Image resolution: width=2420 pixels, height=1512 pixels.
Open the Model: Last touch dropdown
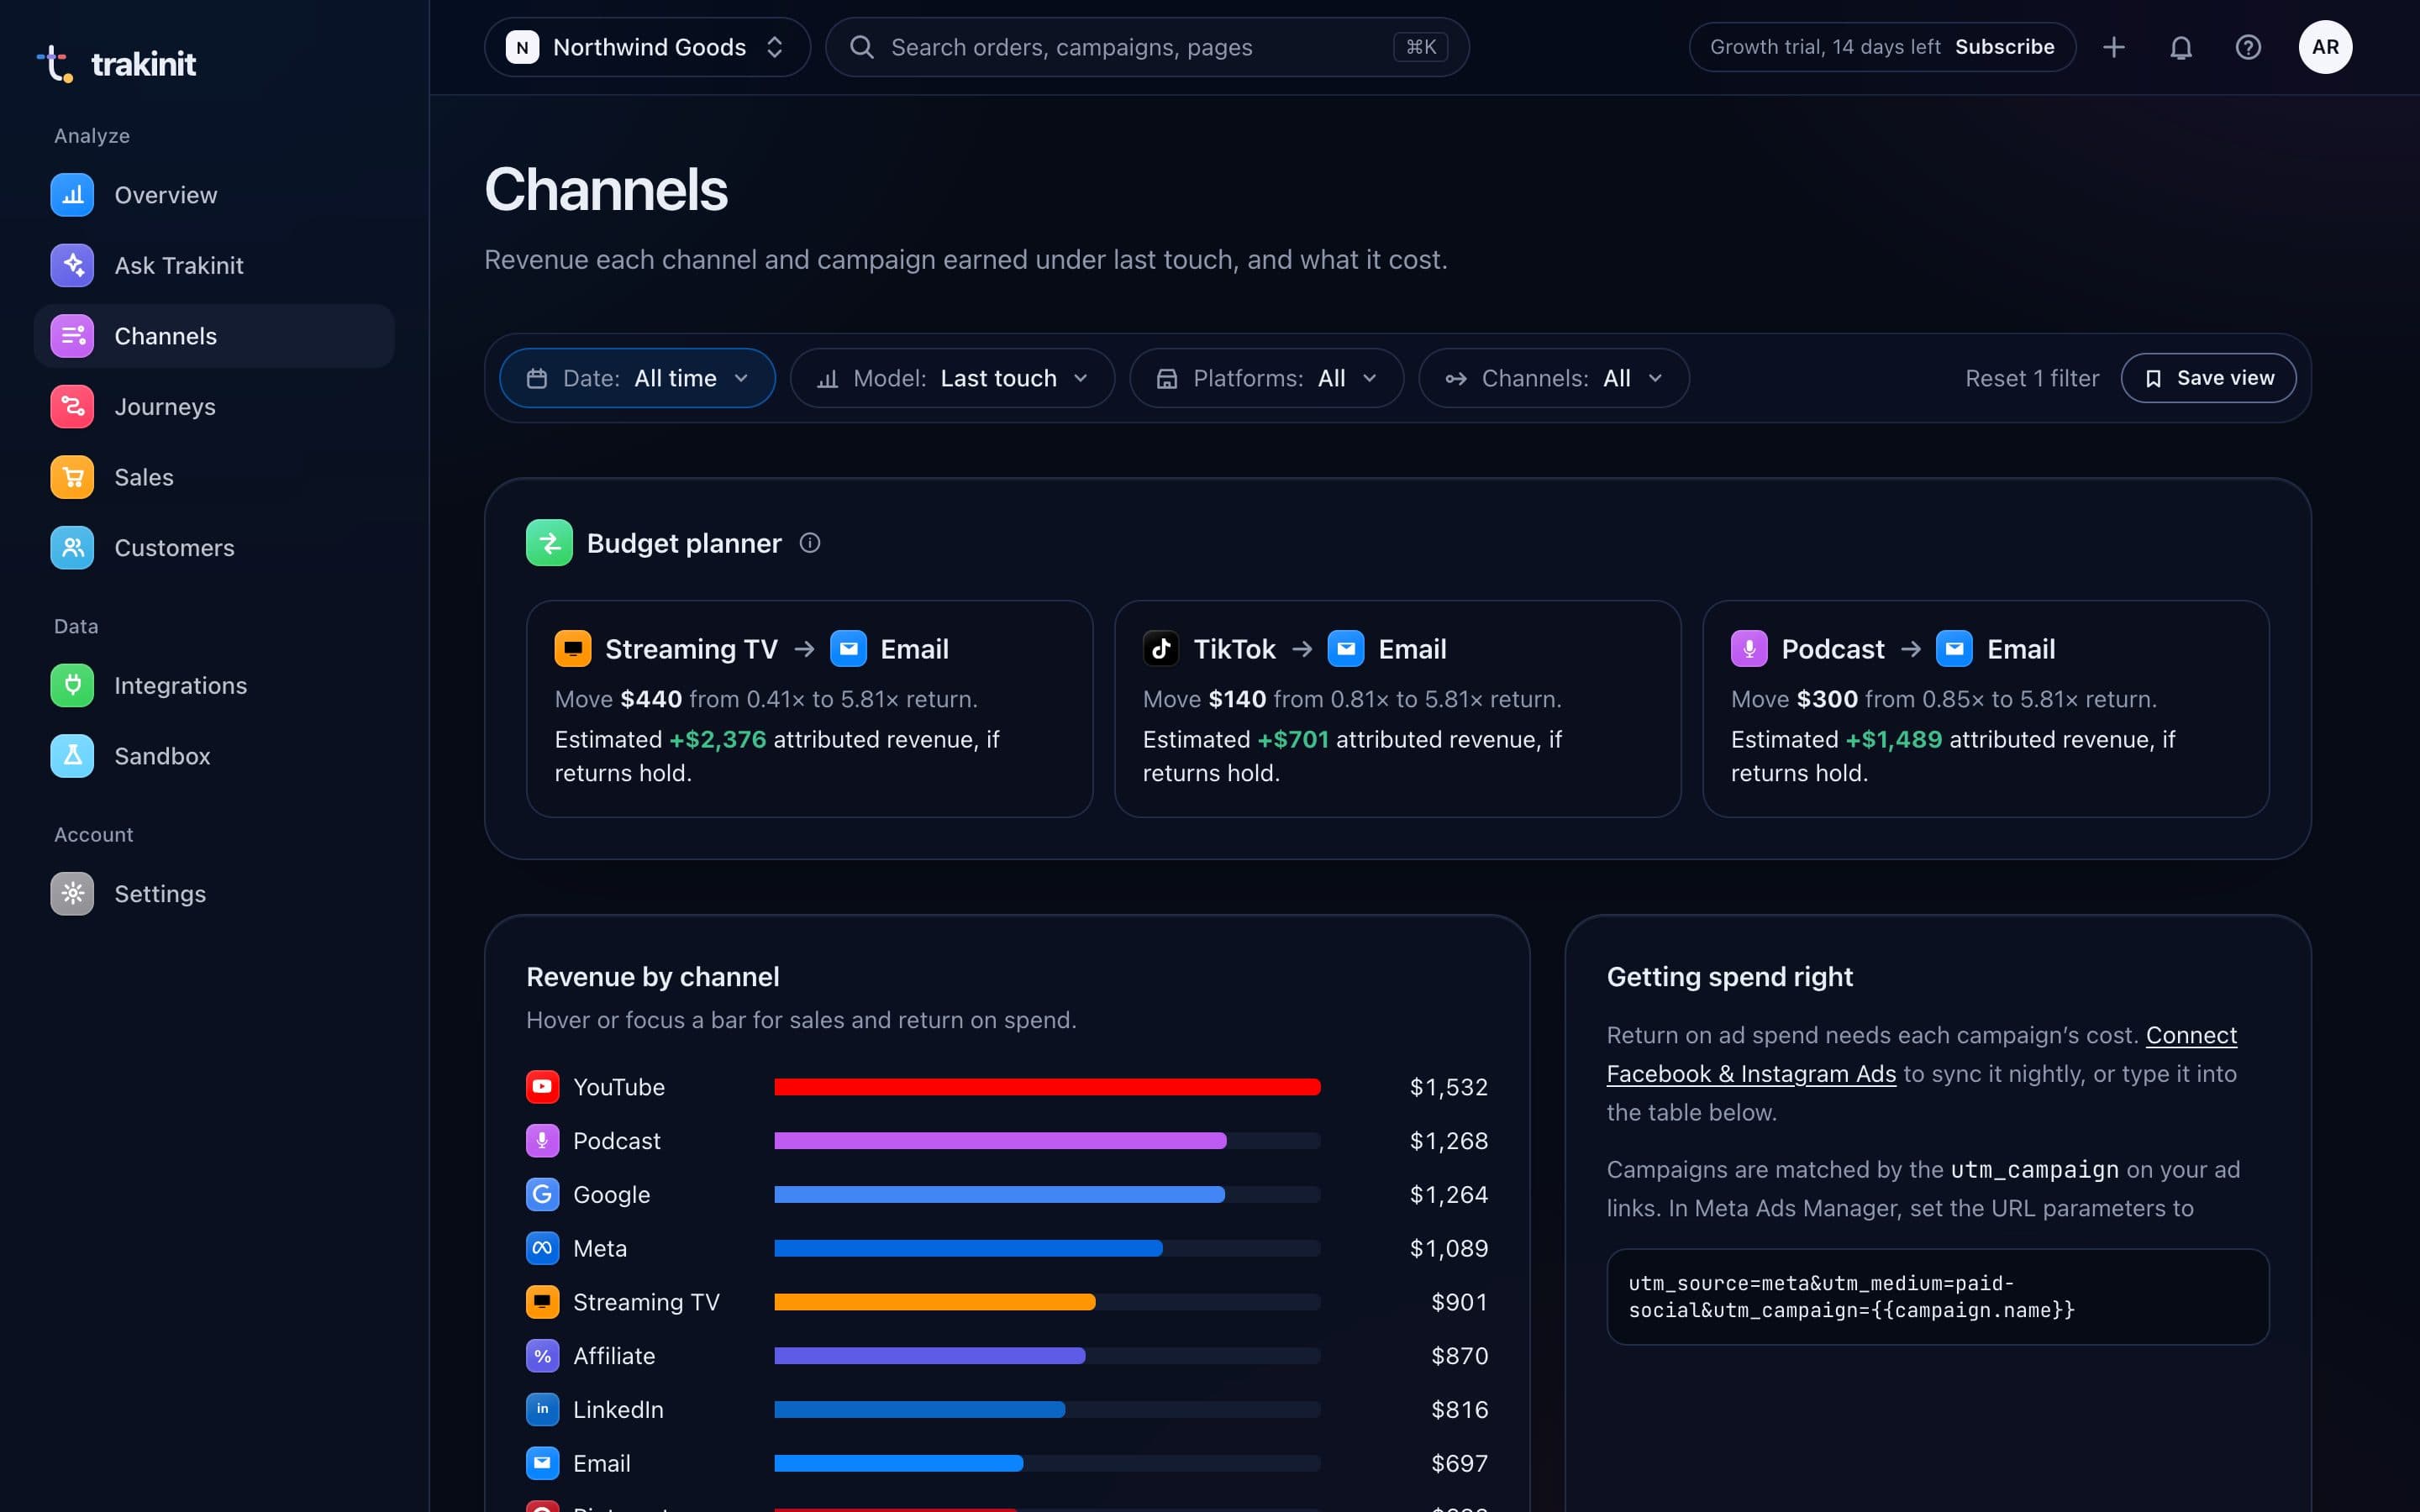click(x=952, y=378)
